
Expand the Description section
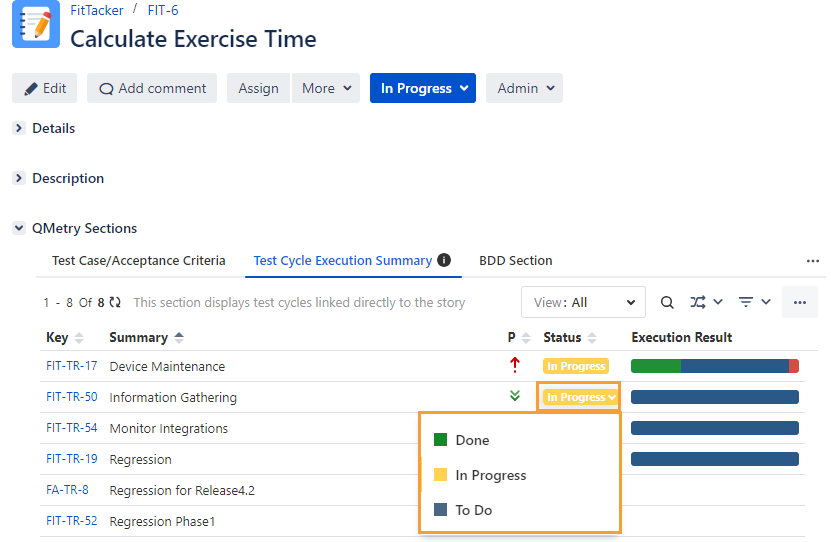(x=19, y=178)
